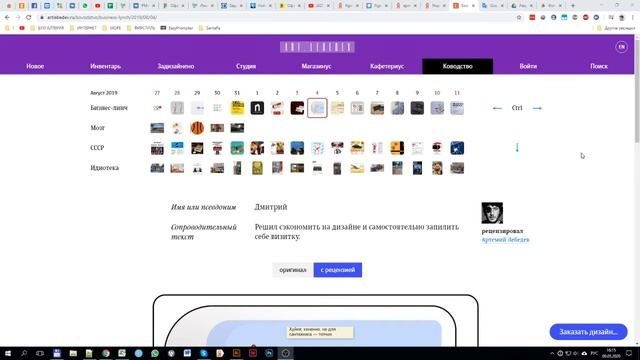Open the Другие закладки bookmarks folder
Screen dimensions: 640x360
tap(616, 28)
